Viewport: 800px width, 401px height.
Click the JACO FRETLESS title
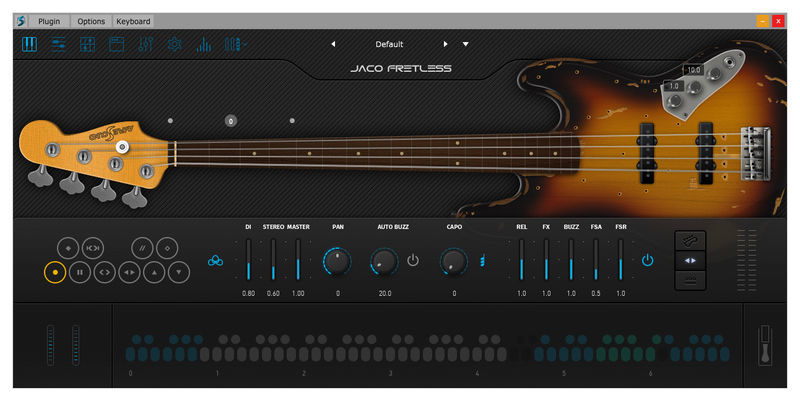coord(401,68)
